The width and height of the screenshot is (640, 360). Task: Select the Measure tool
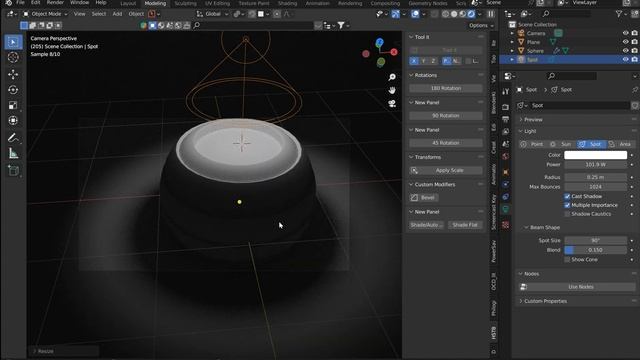coord(13,153)
